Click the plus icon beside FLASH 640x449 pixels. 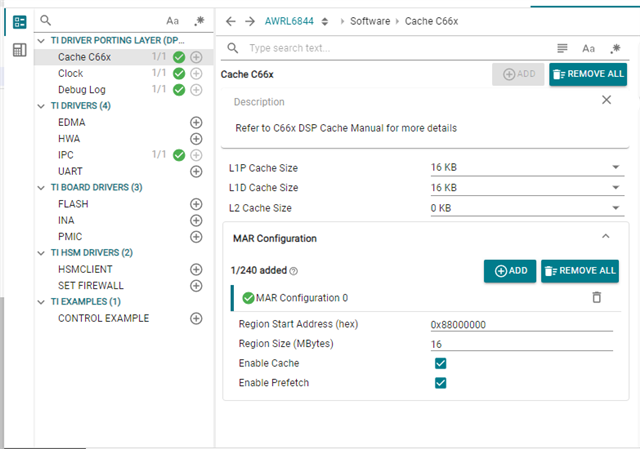pyautogui.click(x=196, y=204)
